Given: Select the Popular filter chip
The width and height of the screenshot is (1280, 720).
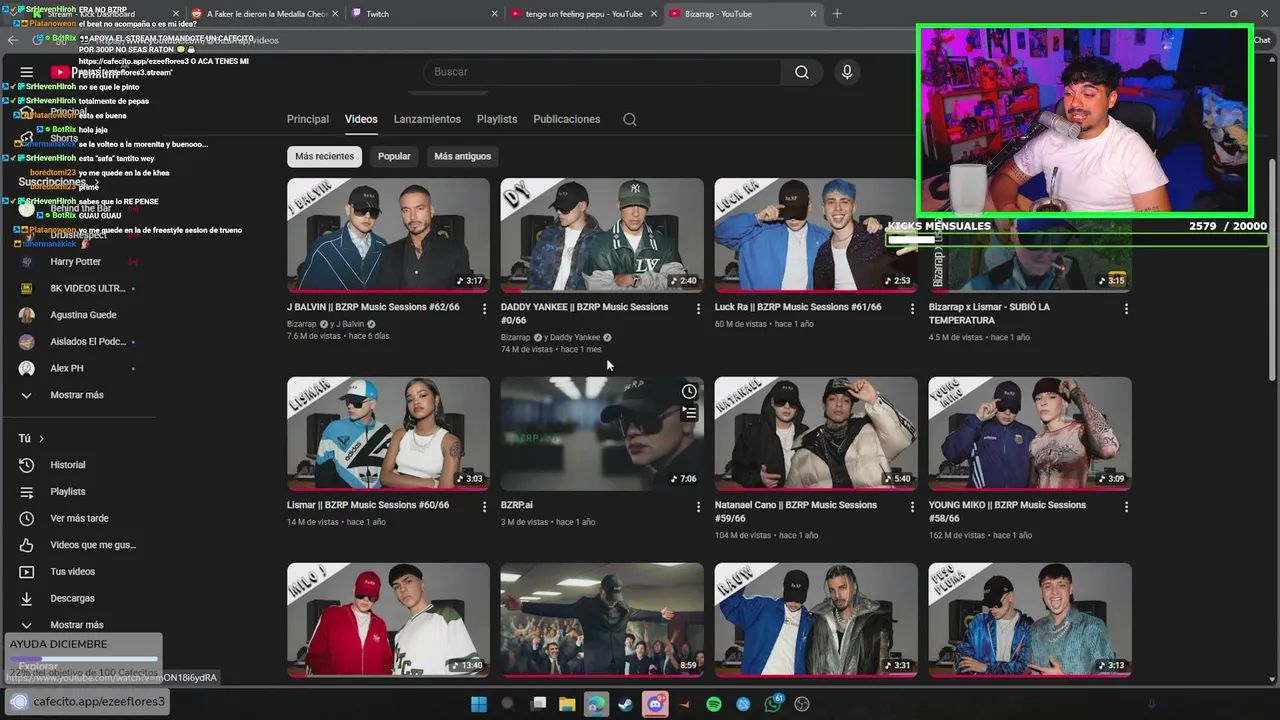Looking at the screenshot, I should click(x=394, y=156).
